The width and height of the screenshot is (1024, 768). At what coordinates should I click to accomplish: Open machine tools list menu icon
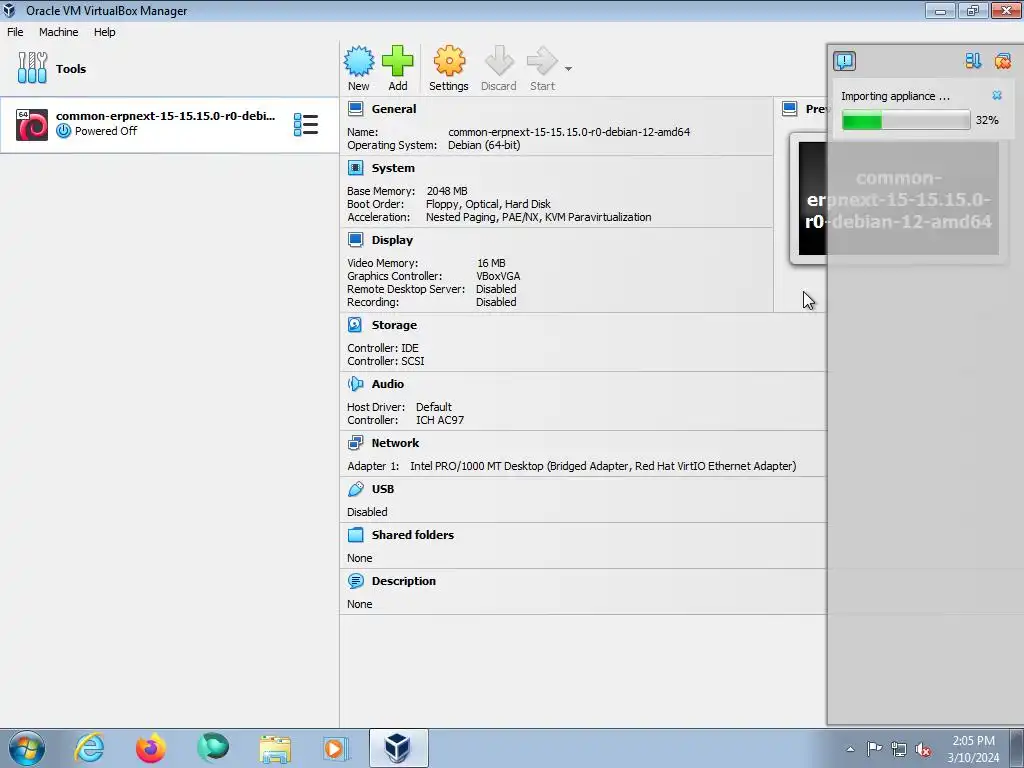pyautogui.click(x=306, y=124)
